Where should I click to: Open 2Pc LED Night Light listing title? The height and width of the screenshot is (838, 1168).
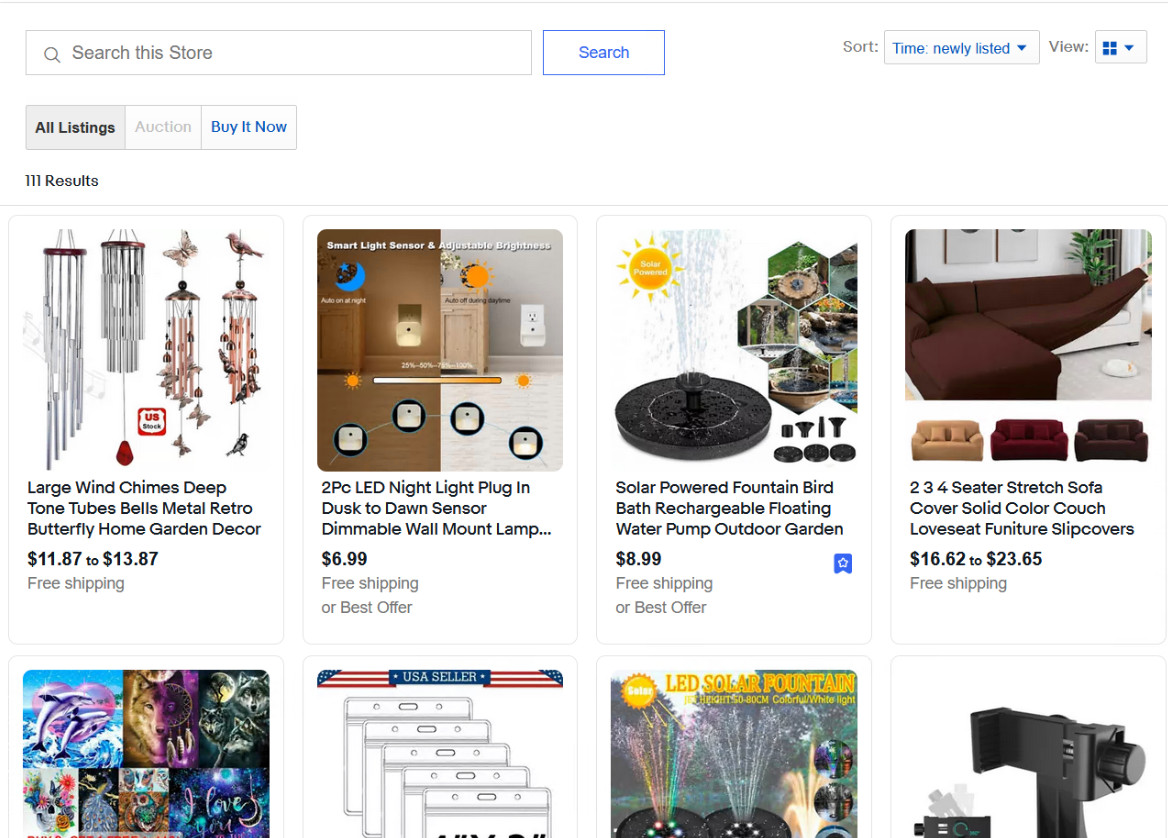pyautogui.click(x=436, y=508)
